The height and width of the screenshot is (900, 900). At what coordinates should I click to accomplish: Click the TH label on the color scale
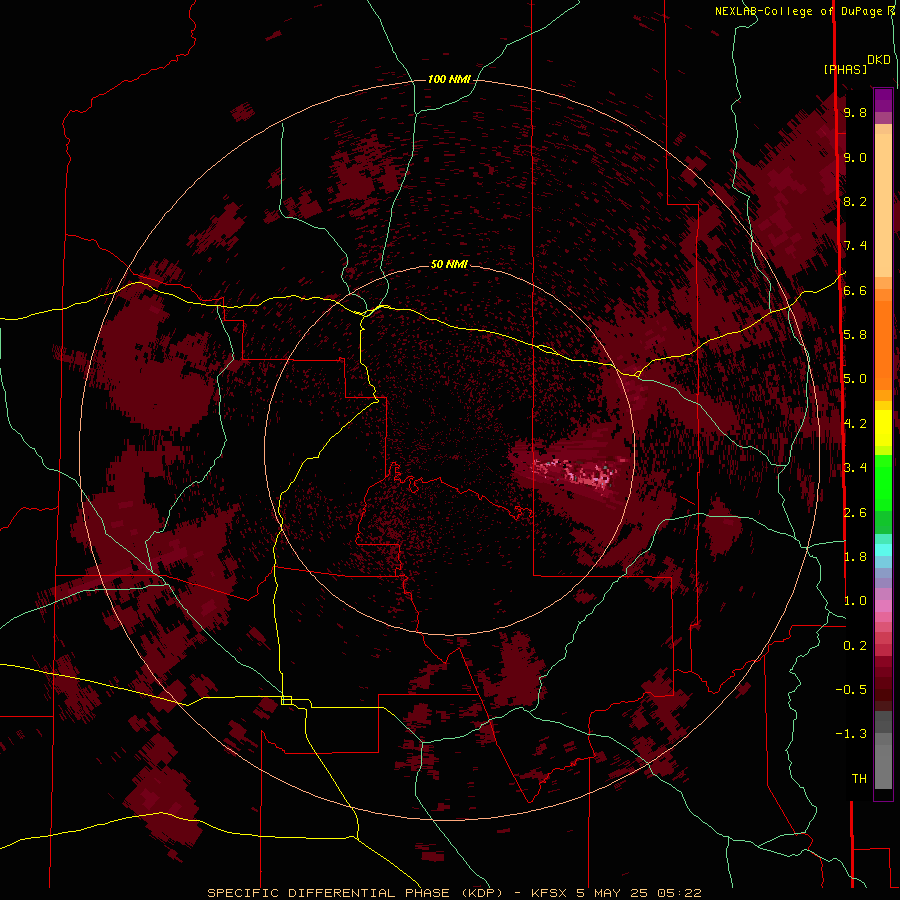[x=859, y=778]
